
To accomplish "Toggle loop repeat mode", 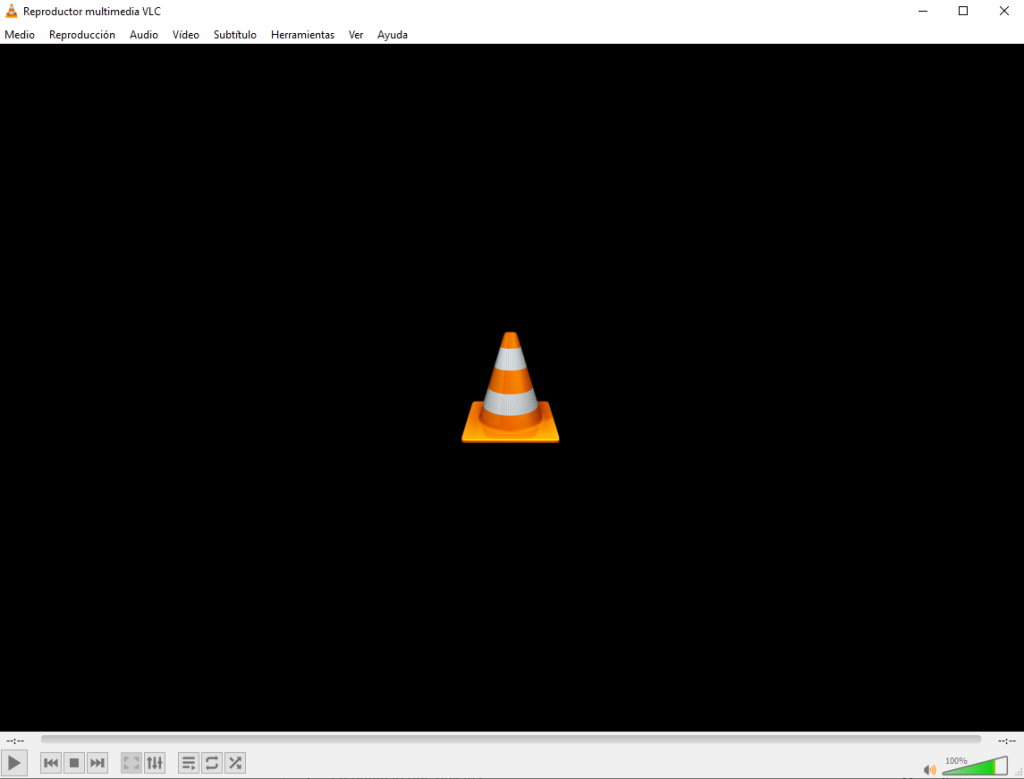I will [211, 763].
